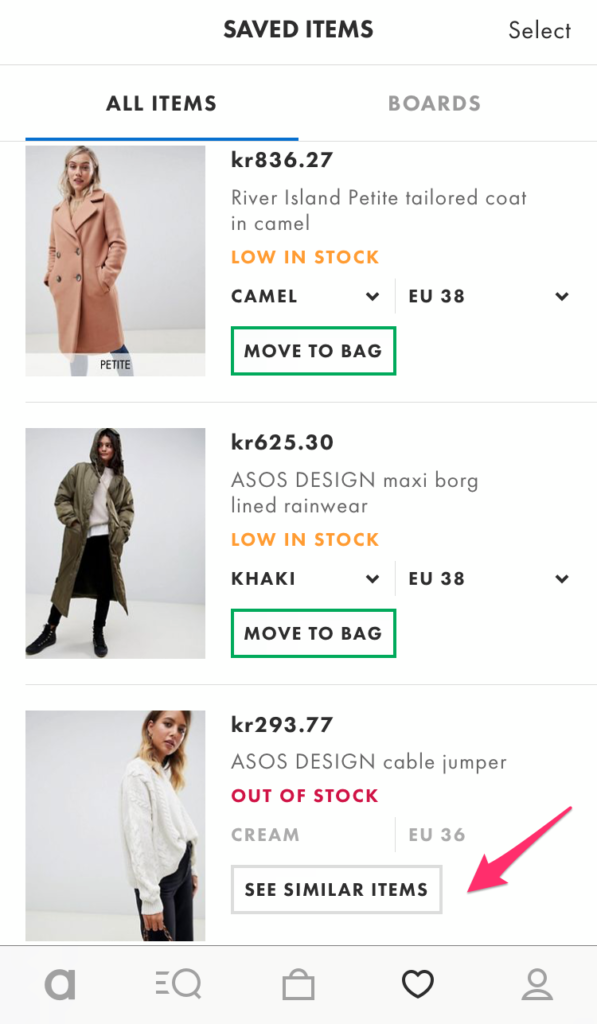
Task: Switch to the BOARDS tab
Action: [x=434, y=102]
